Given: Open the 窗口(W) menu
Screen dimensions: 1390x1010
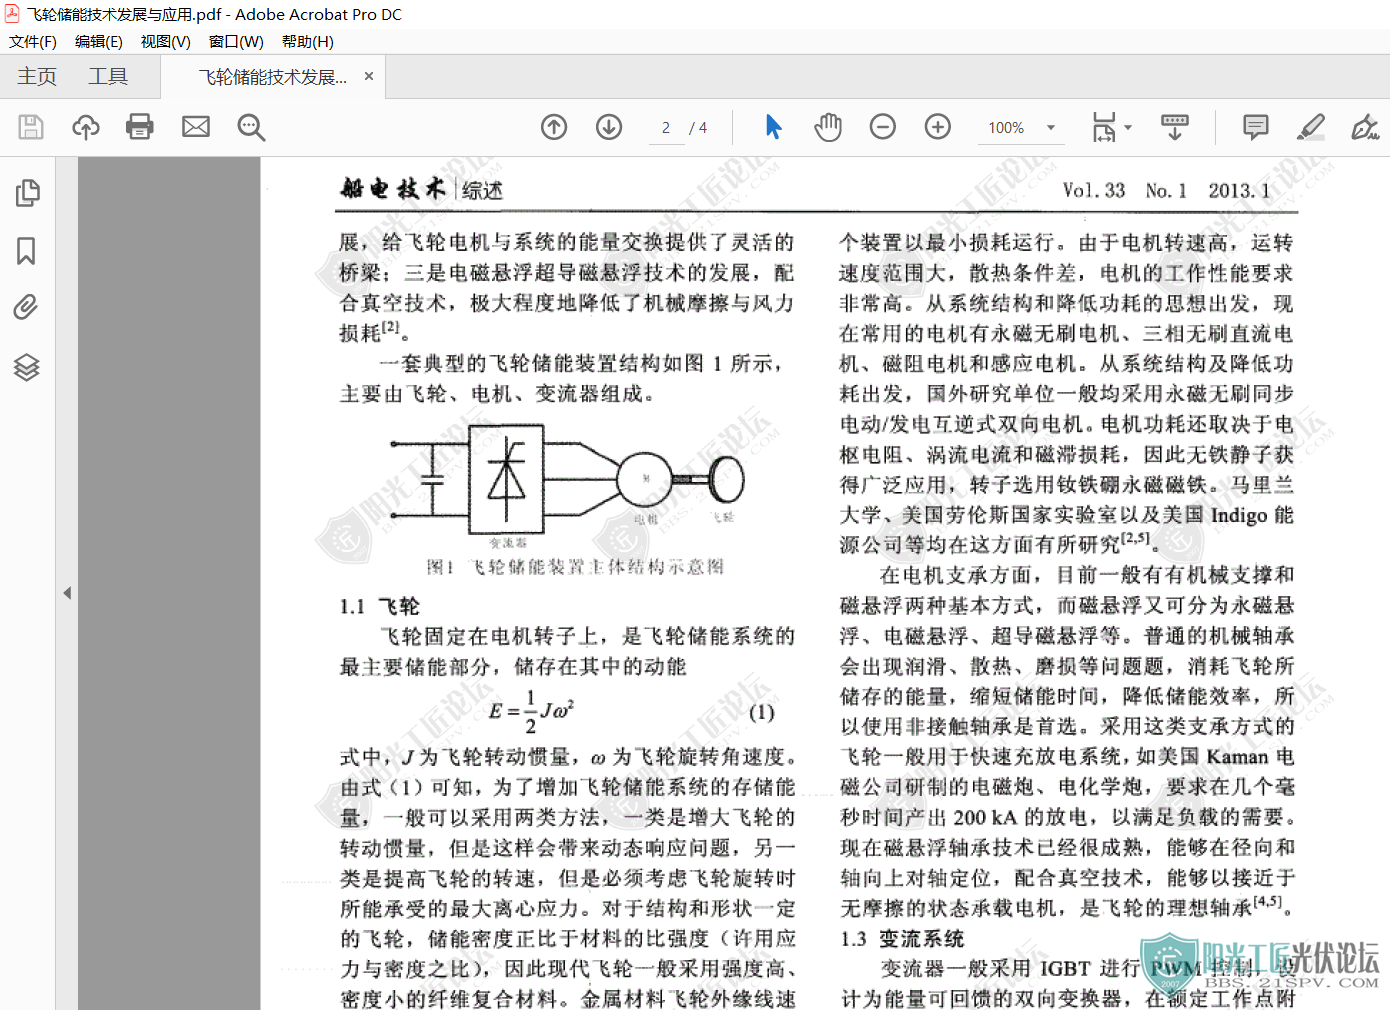Looking at the screenshot, I should [x=236, y=42].
